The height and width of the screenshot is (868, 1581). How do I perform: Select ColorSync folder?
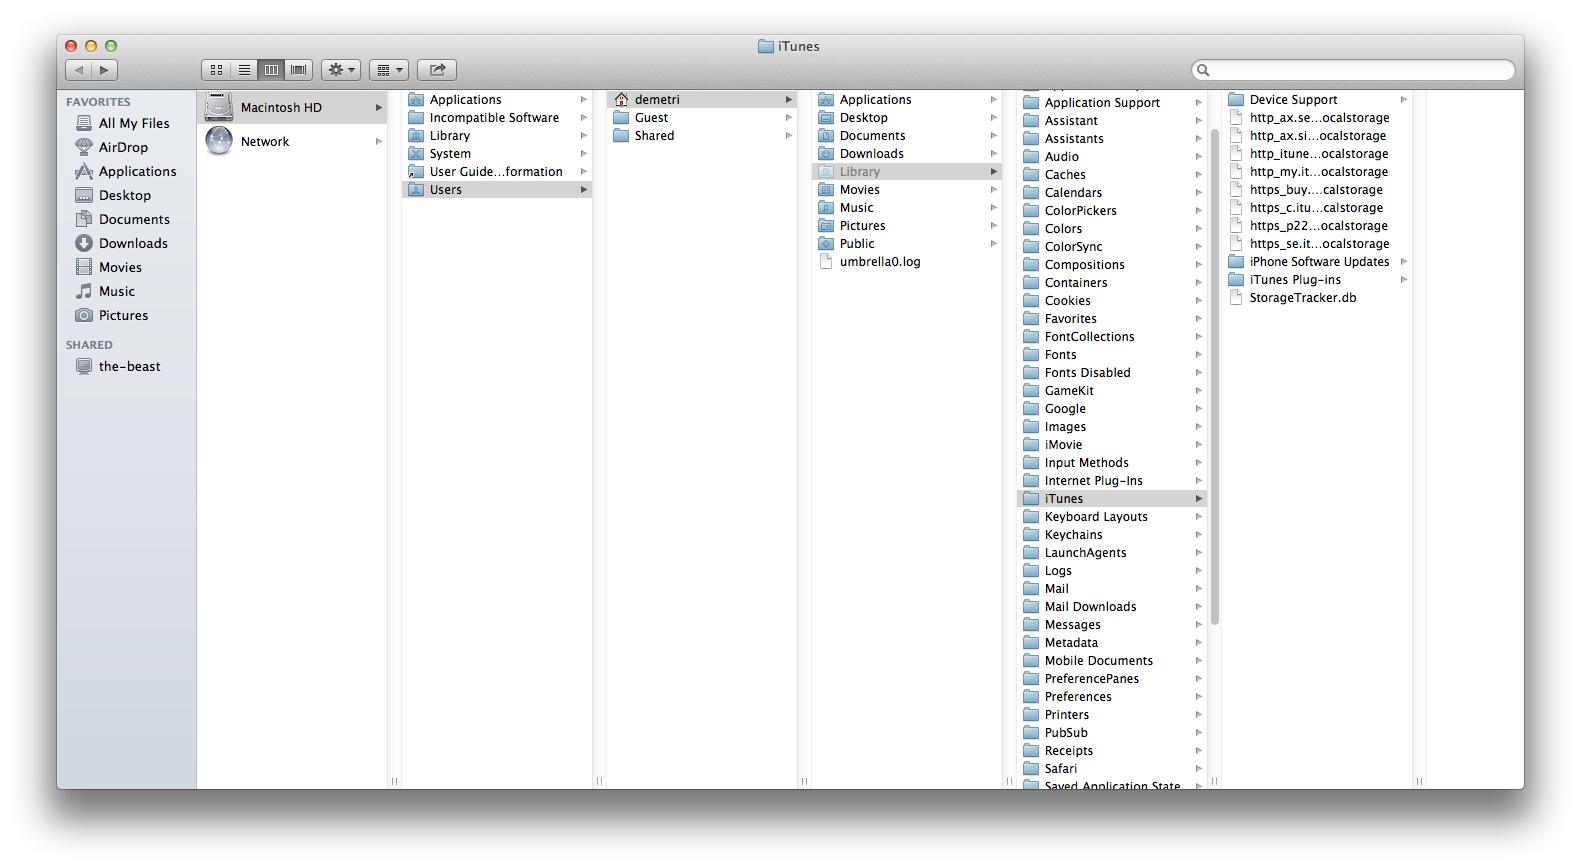click(1111, 246)
